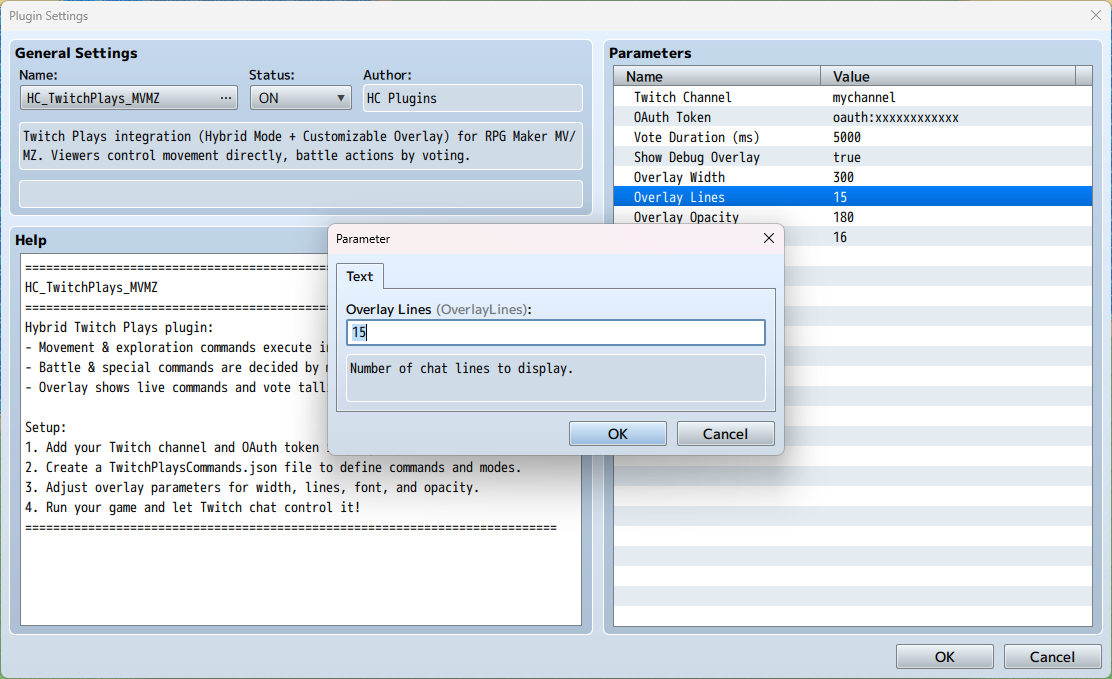The image size is (1112, 679).
Task: Select the Vote Duration (ms) parameter row
Action: click(x=852, y=137)
